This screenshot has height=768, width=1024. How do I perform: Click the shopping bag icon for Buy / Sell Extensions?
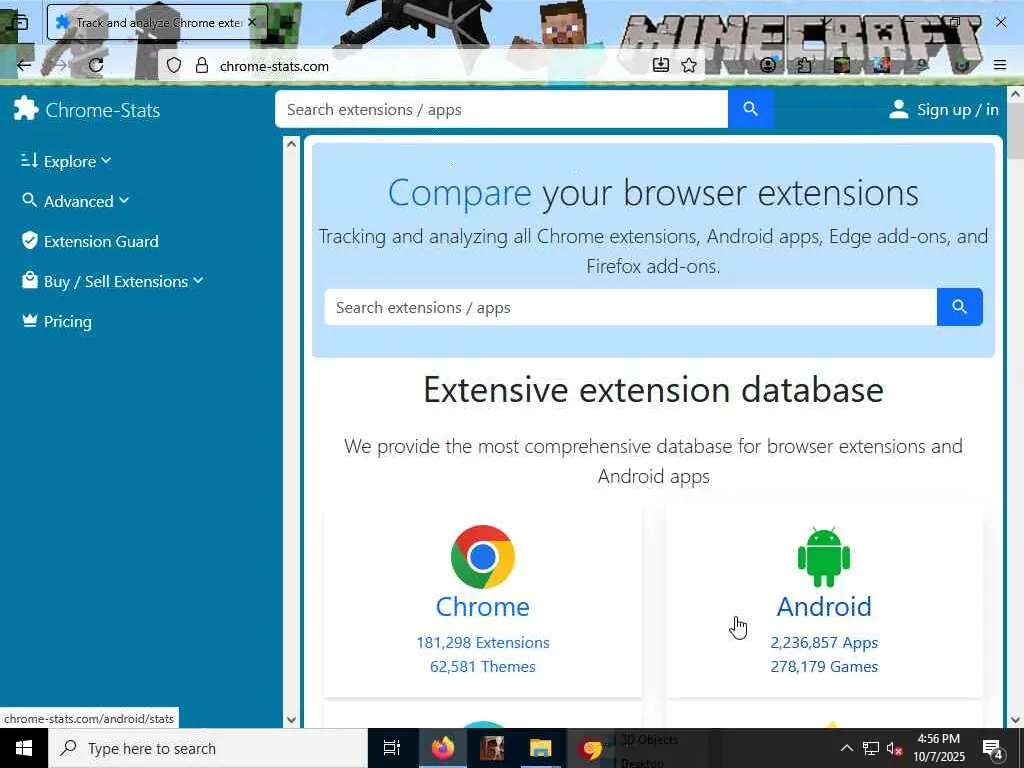coord(29,280)
